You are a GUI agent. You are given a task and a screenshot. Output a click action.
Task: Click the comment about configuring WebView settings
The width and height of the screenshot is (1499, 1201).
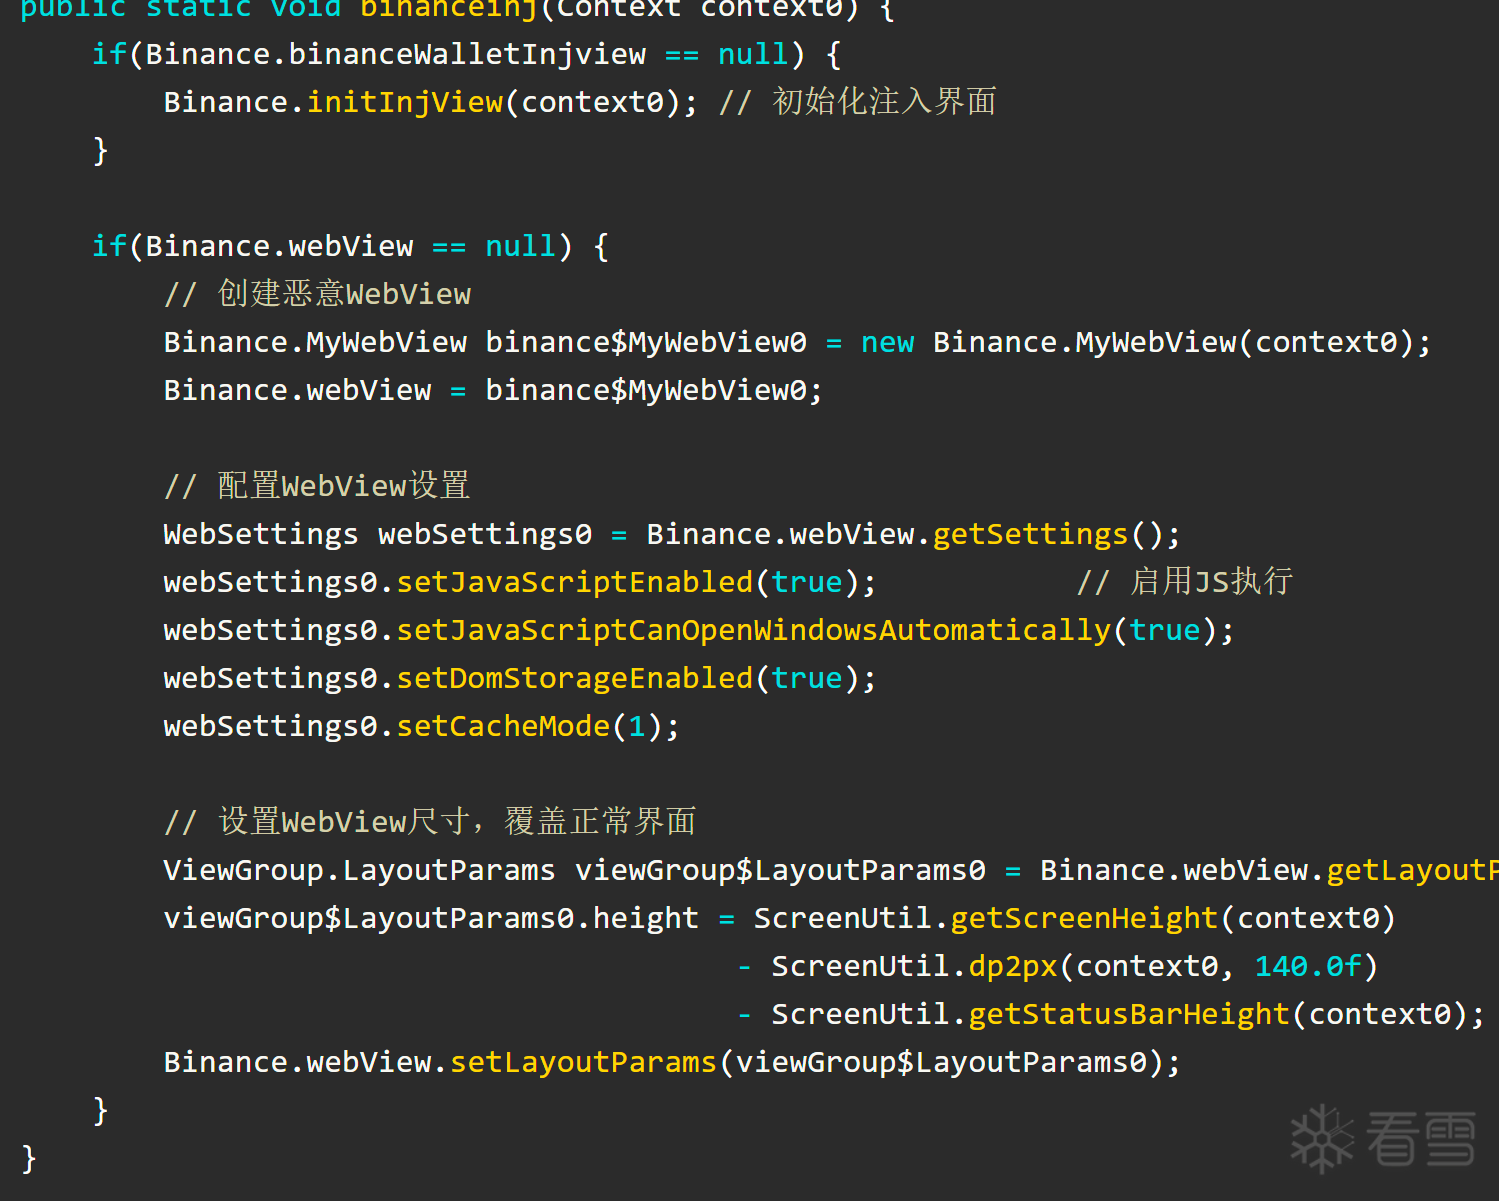pyautogui.click(x=317, y=486)
